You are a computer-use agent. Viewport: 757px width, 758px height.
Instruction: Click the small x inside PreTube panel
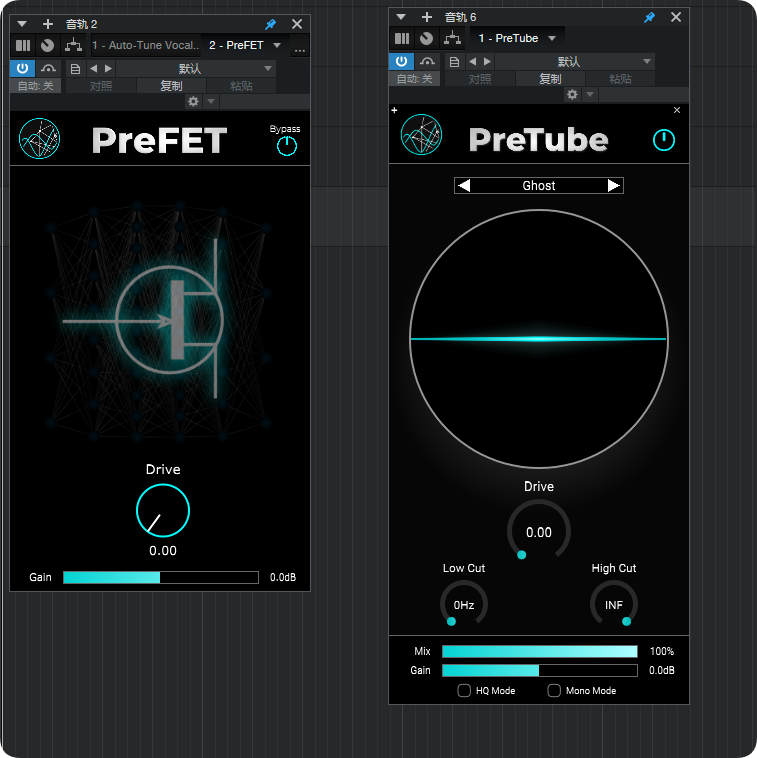(677, 110)
